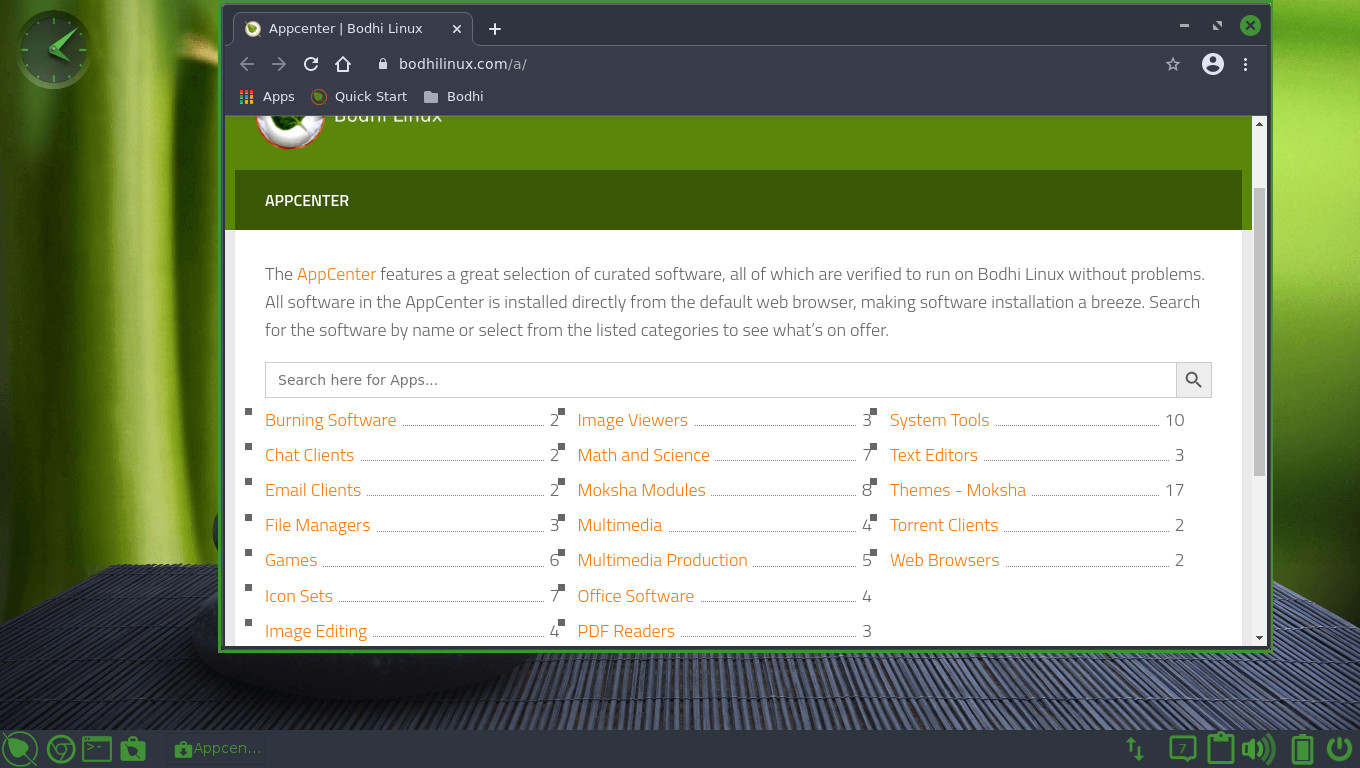Reload the Appcenter page
Viewport: 1360px width, 768px height.
click(311, 64)
